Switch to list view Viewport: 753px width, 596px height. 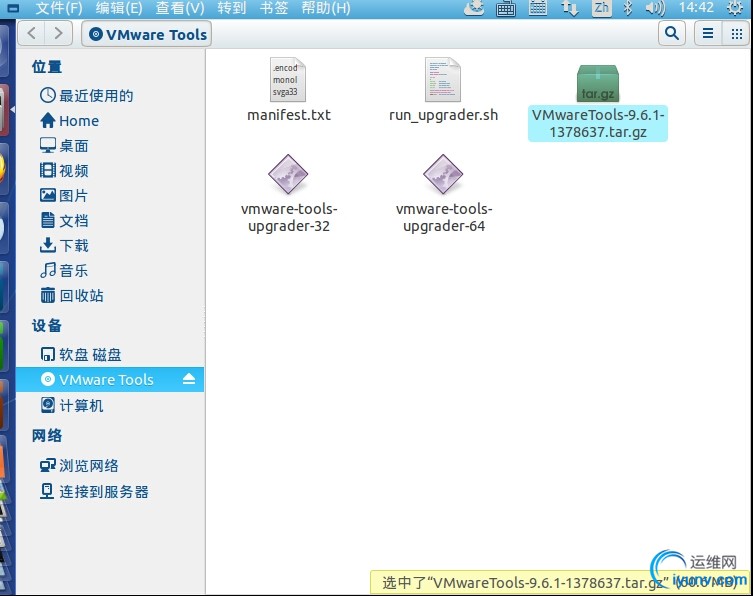(x=708, y=34)
